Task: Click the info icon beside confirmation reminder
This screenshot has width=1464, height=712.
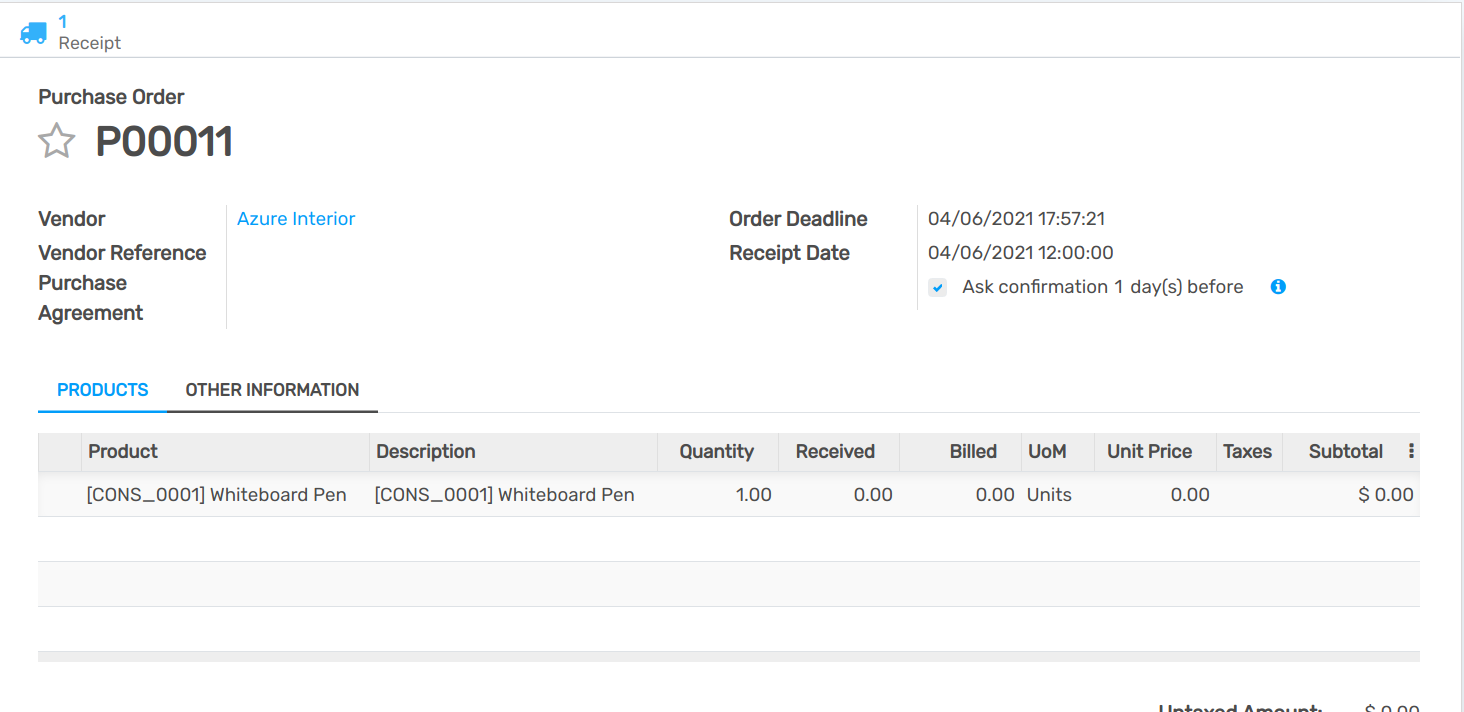Action: click(x=1277, y=287)
